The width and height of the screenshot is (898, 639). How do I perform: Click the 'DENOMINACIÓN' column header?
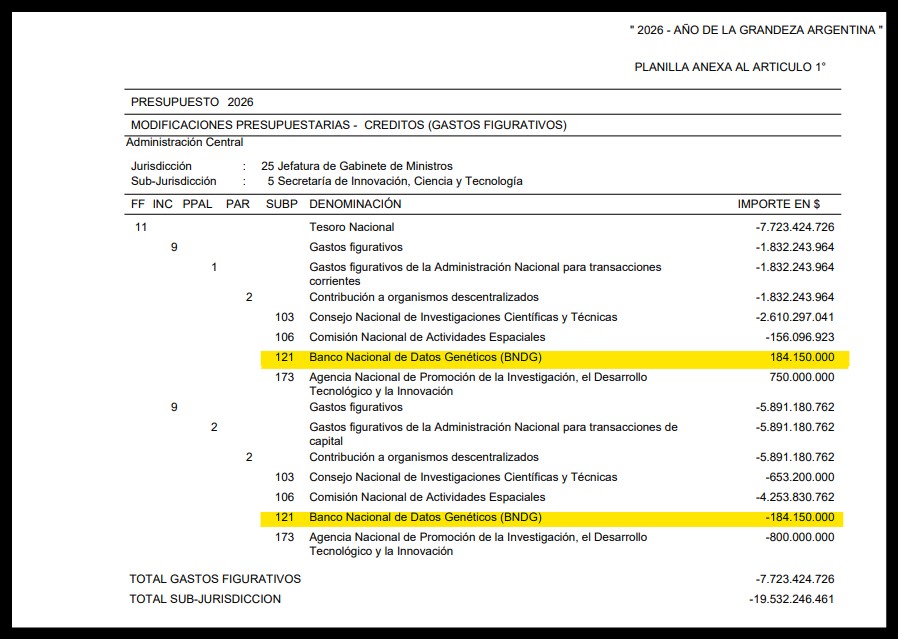tap(355, 204)
